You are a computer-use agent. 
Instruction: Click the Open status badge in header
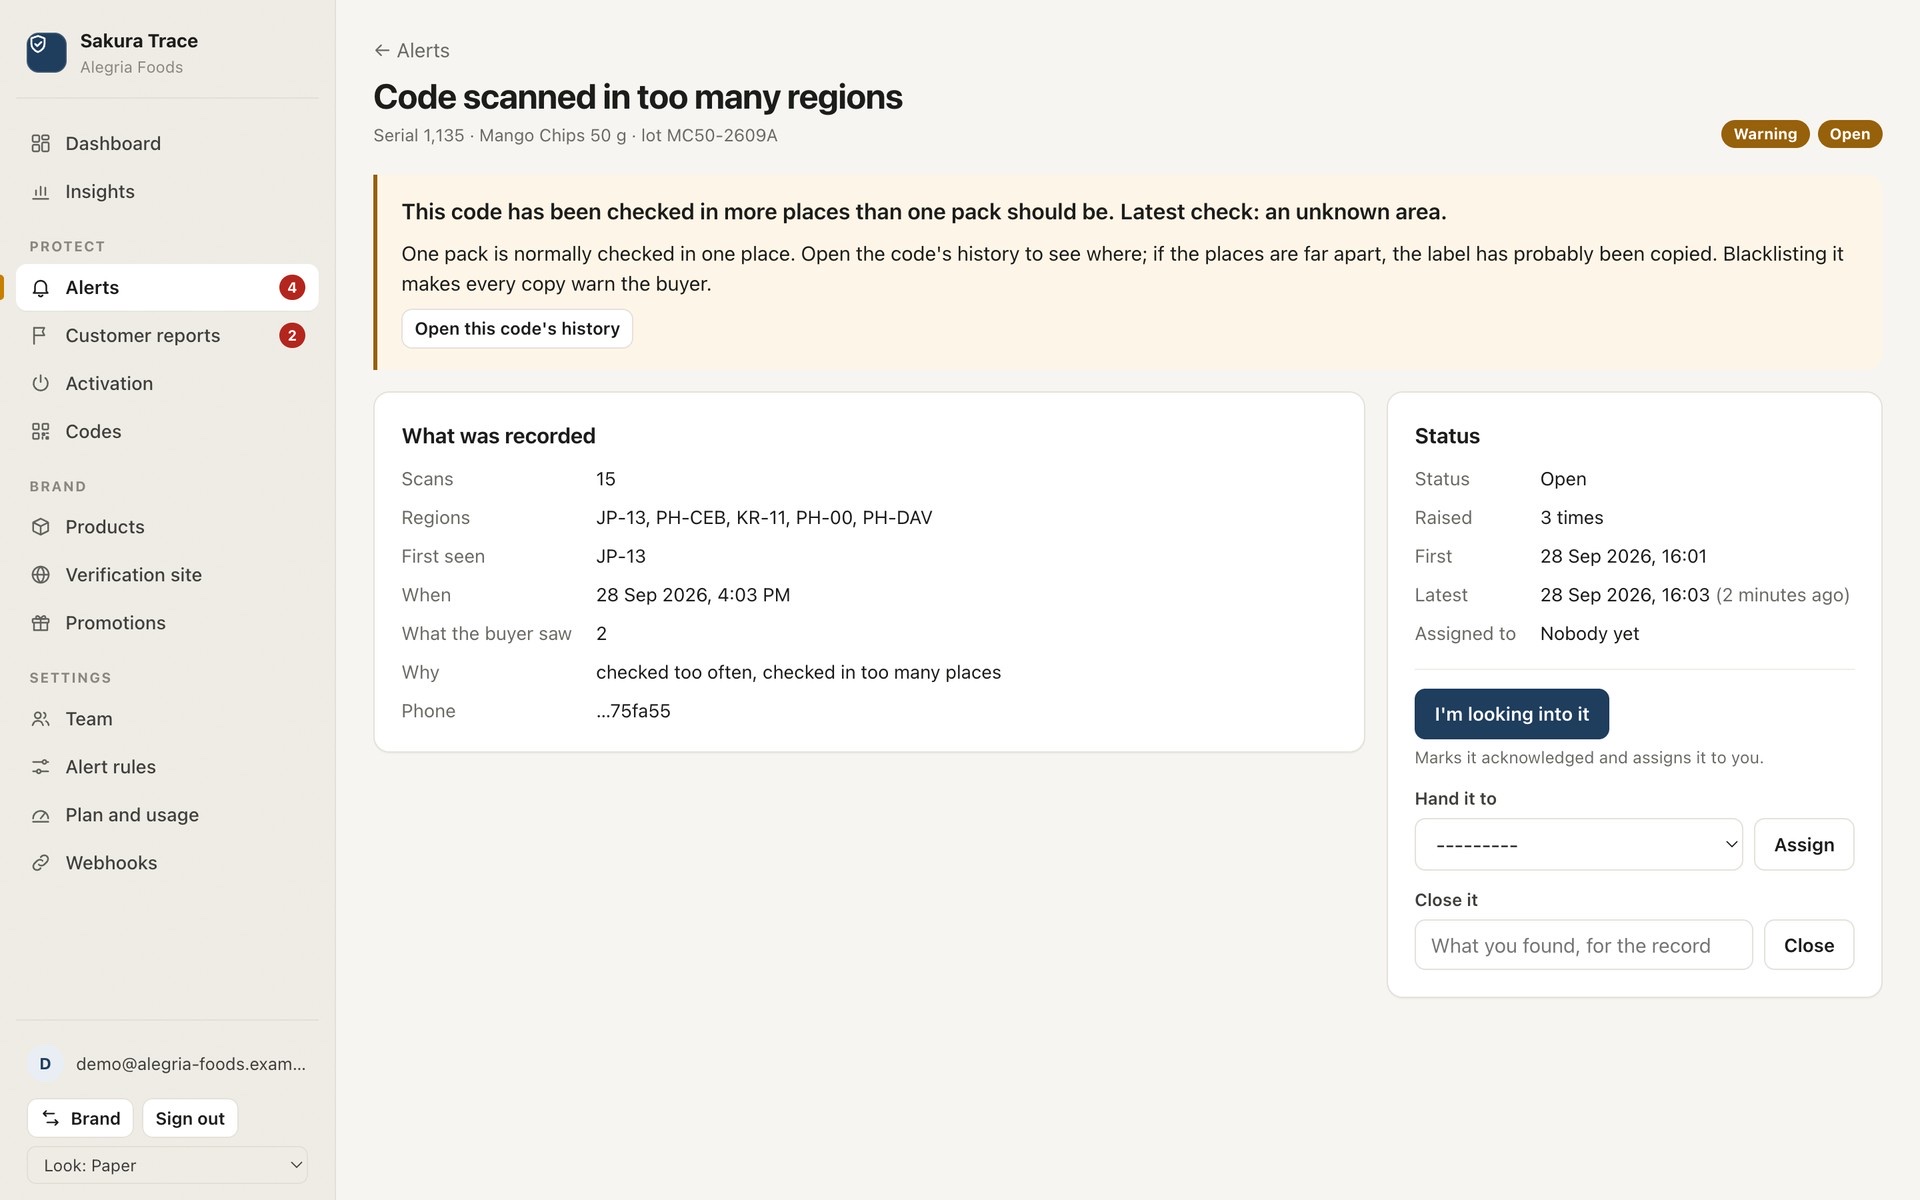point(1849,134)
